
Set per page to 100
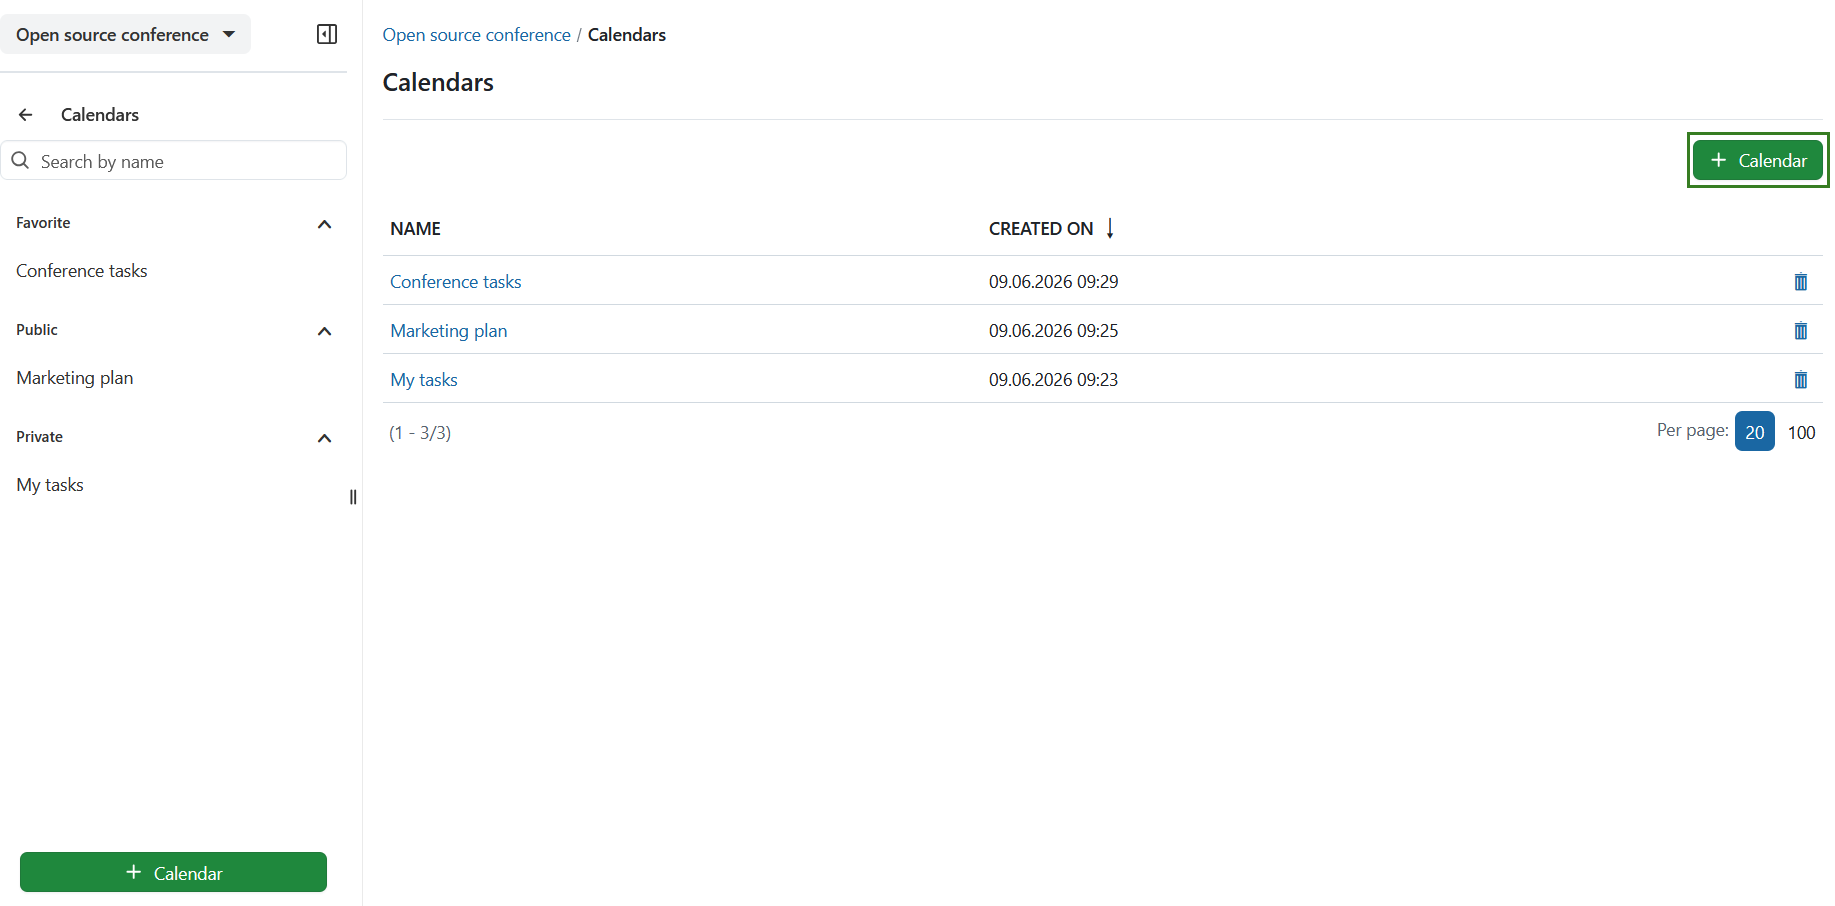coord(1801,432)
